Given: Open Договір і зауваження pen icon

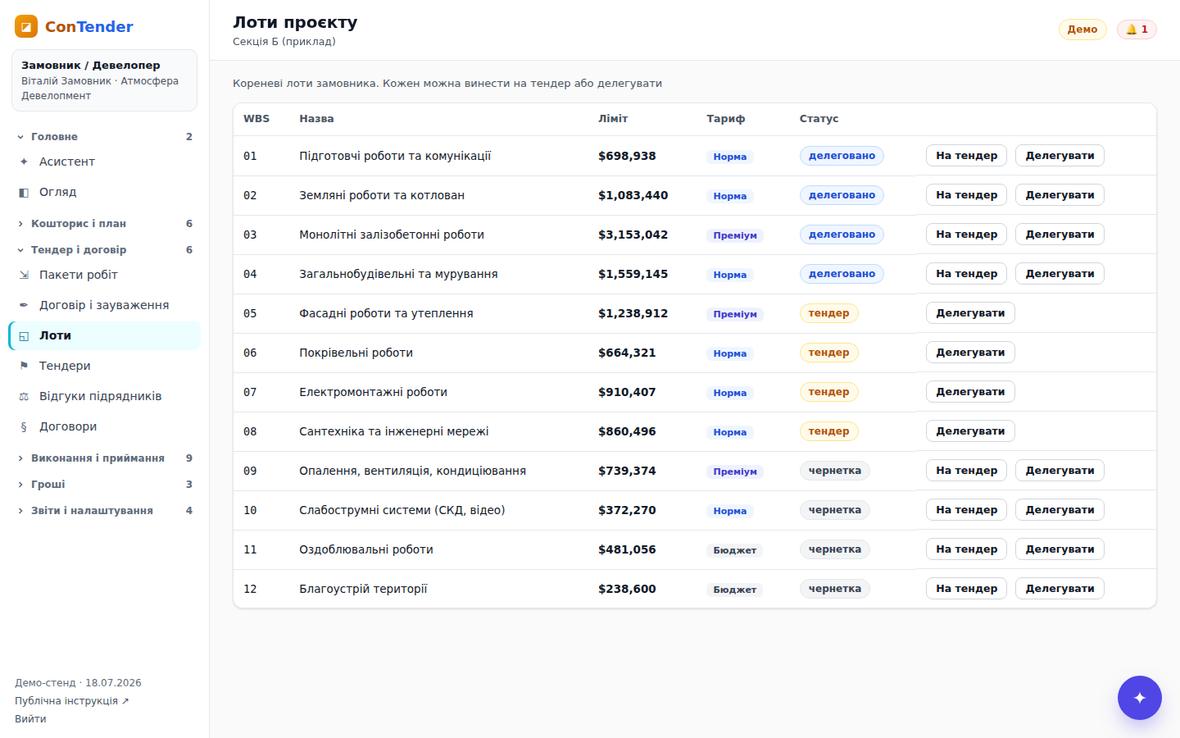Looking at the screenshot, I should click(x=24, y=305).
